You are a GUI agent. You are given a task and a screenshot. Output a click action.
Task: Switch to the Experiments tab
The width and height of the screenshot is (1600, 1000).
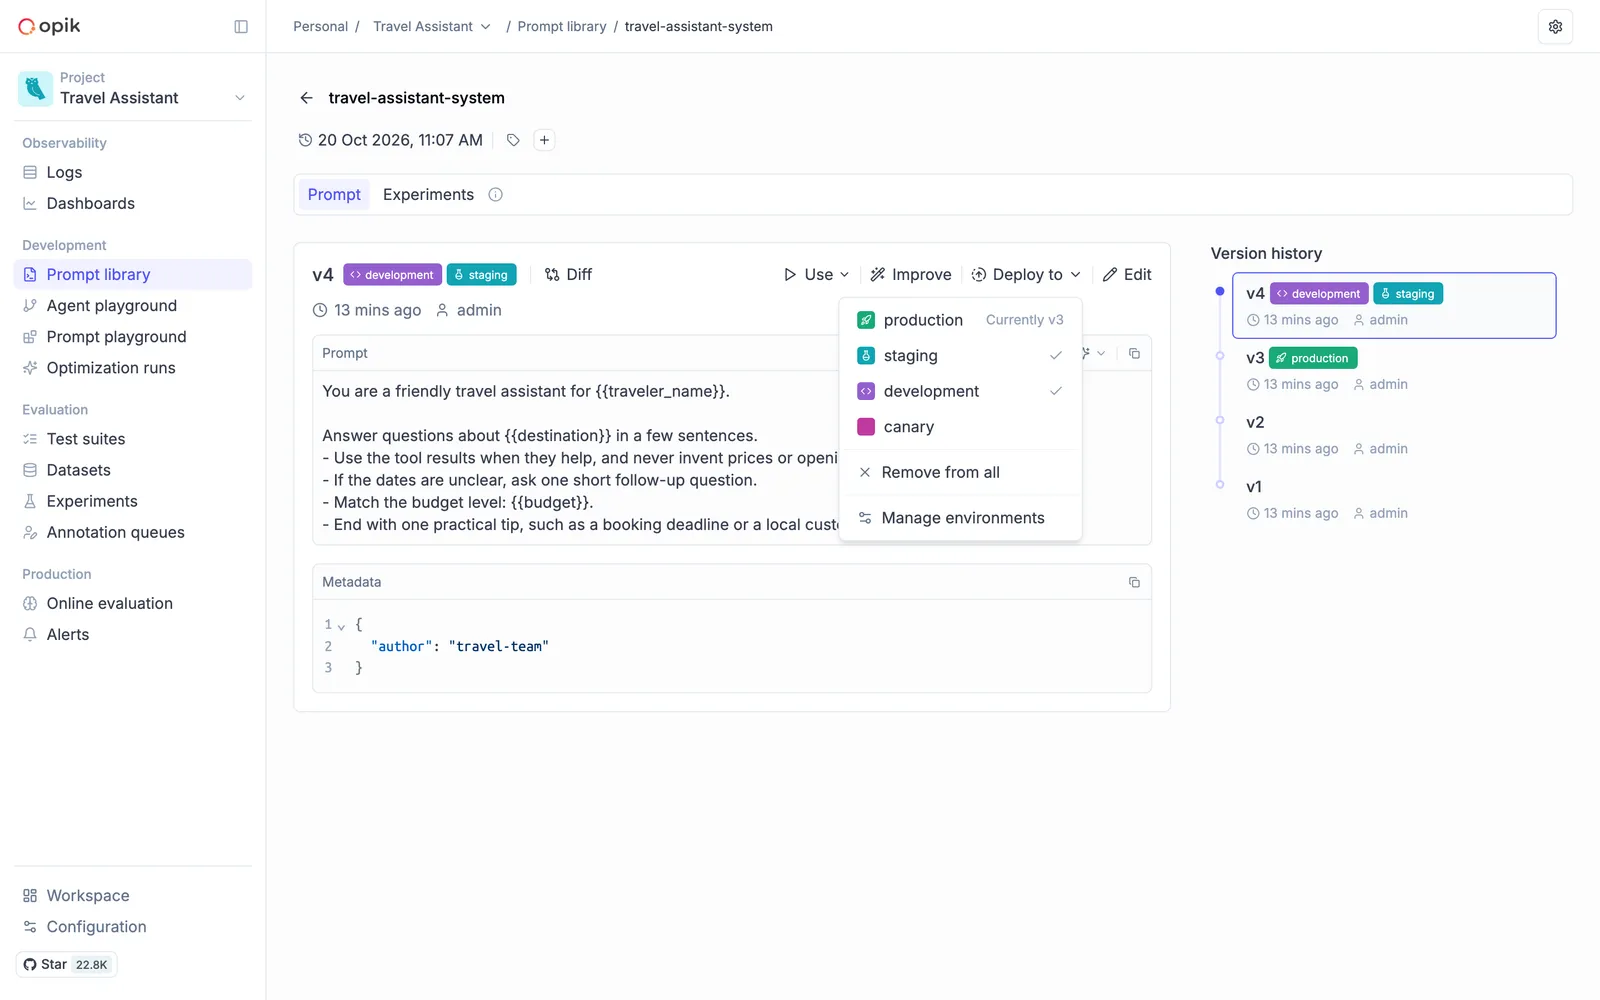428,195
